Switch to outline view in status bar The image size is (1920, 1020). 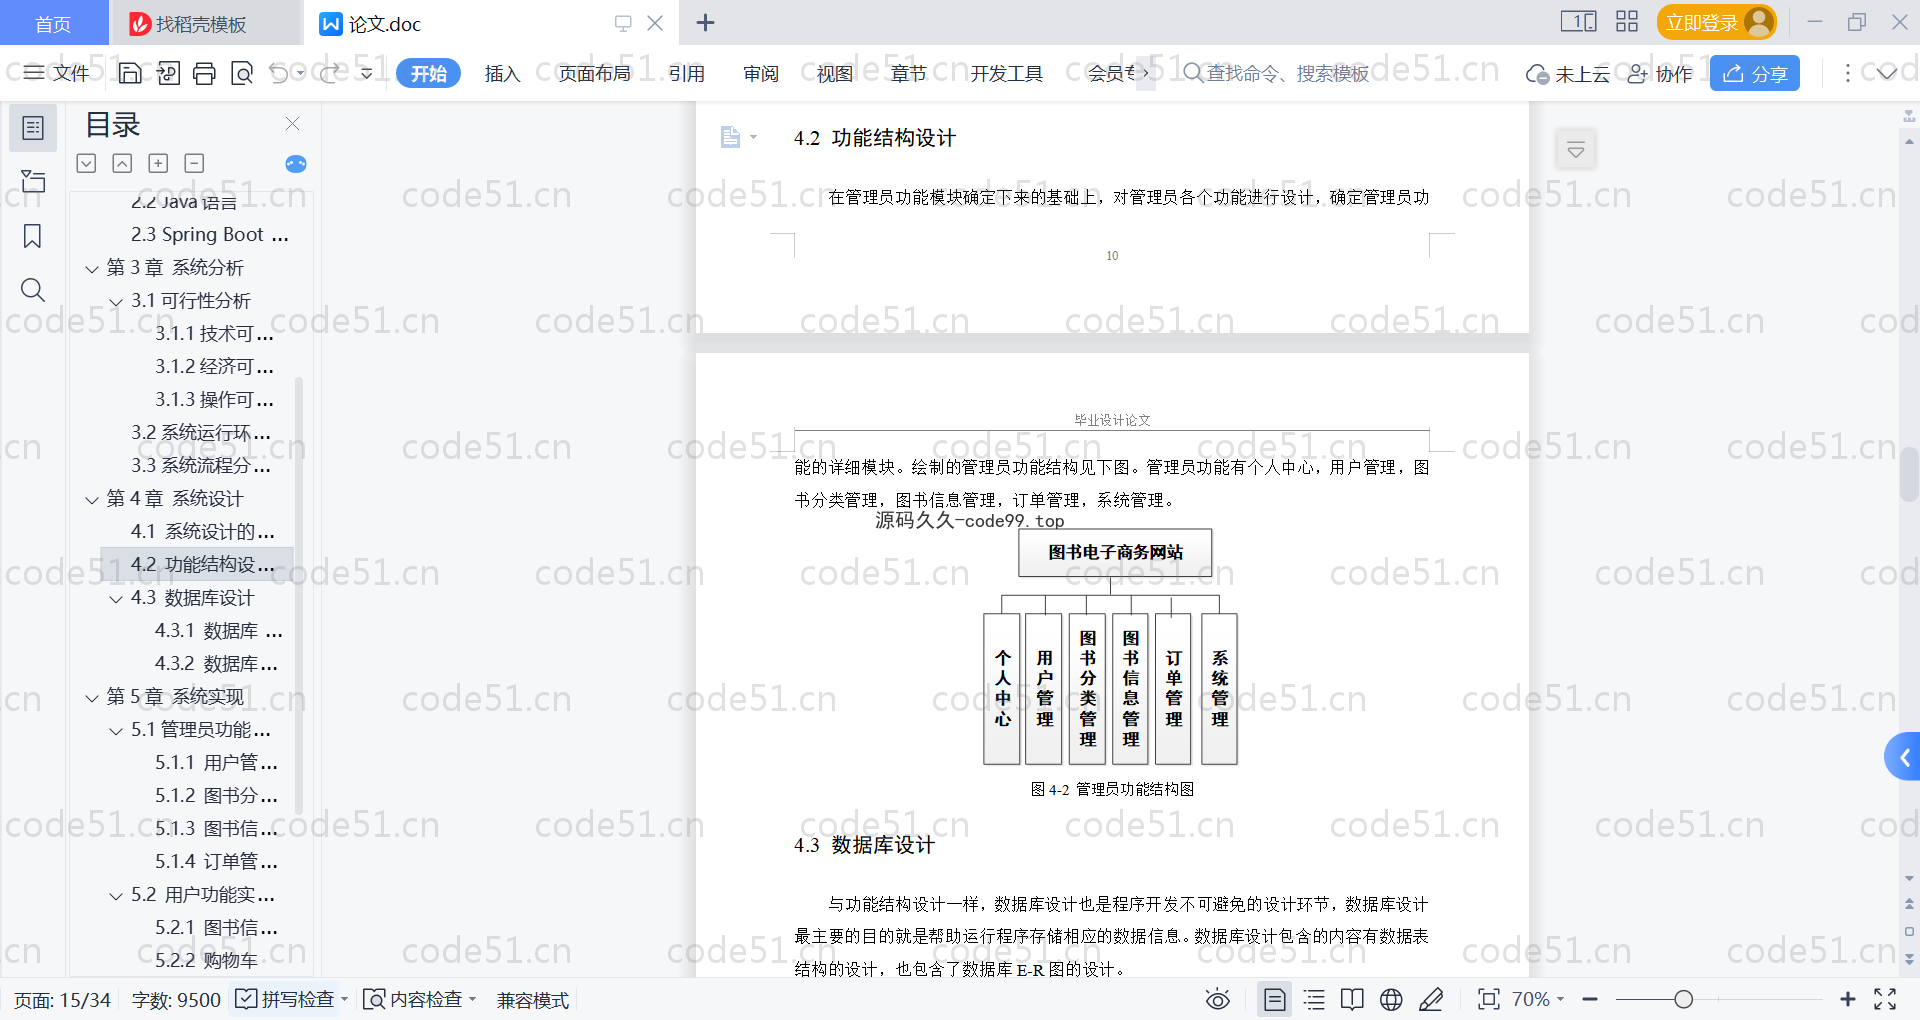click(1315, 999)
